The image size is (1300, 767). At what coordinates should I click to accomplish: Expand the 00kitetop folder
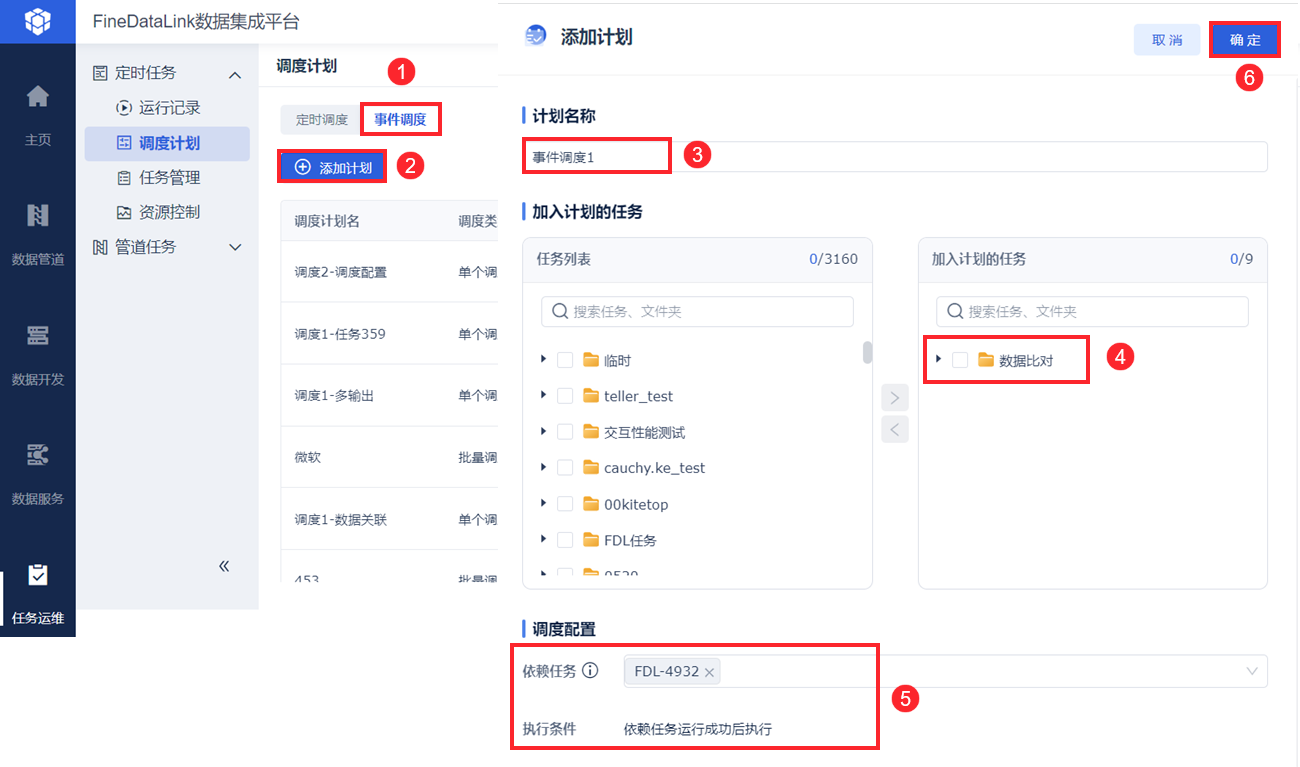pos(543,503)
